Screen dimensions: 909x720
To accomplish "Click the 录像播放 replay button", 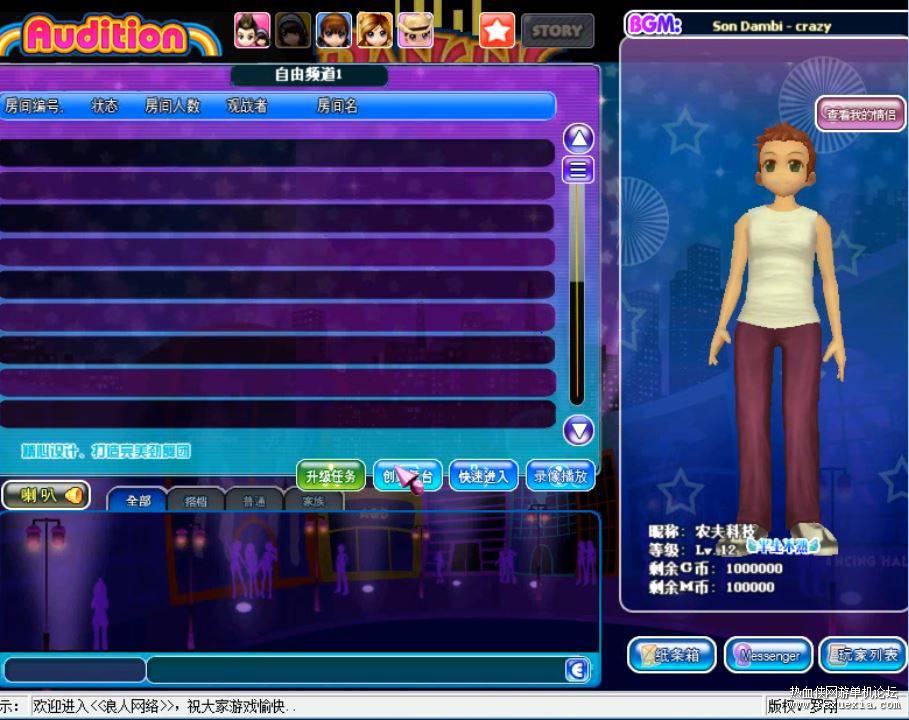I will coord(560,476).
